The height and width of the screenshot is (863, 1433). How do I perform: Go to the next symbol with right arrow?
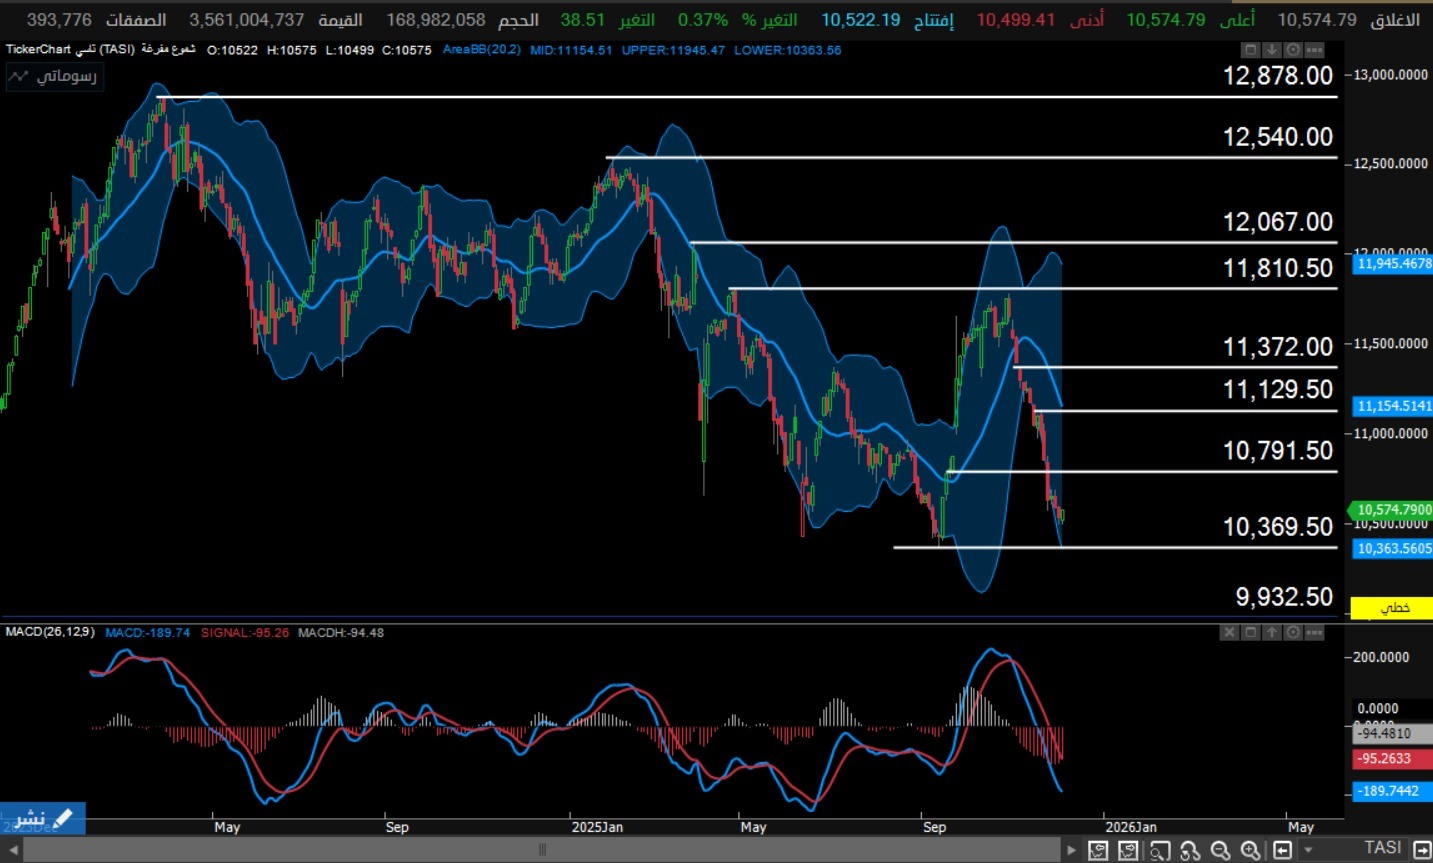[1421, 851]
